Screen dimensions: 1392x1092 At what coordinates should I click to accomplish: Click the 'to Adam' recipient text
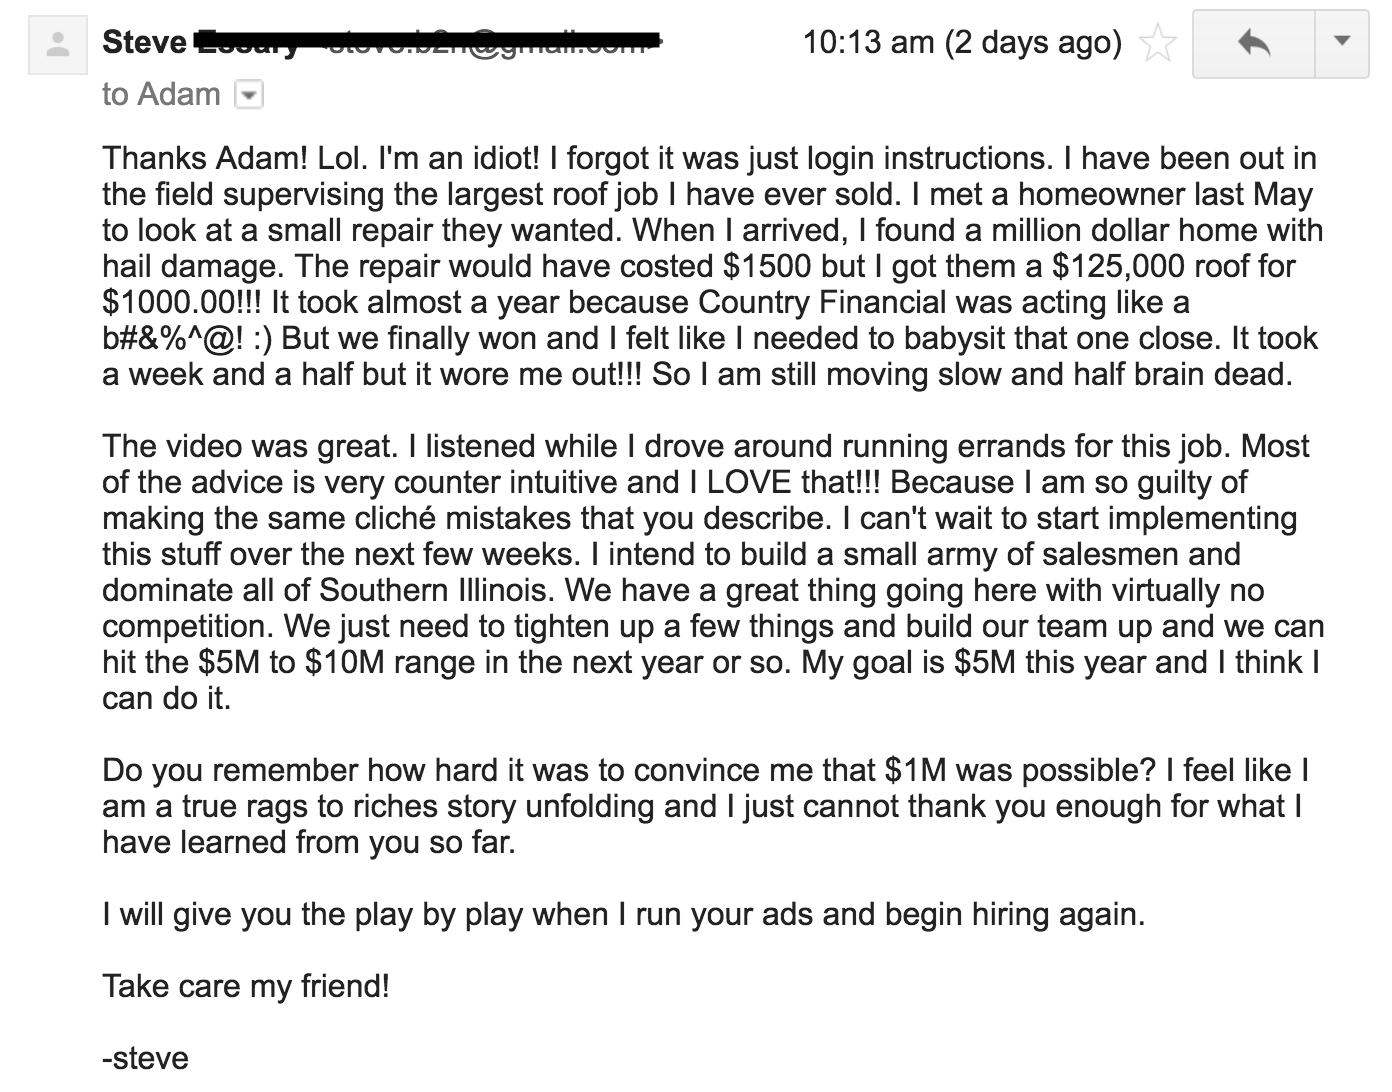click(161, 95)
